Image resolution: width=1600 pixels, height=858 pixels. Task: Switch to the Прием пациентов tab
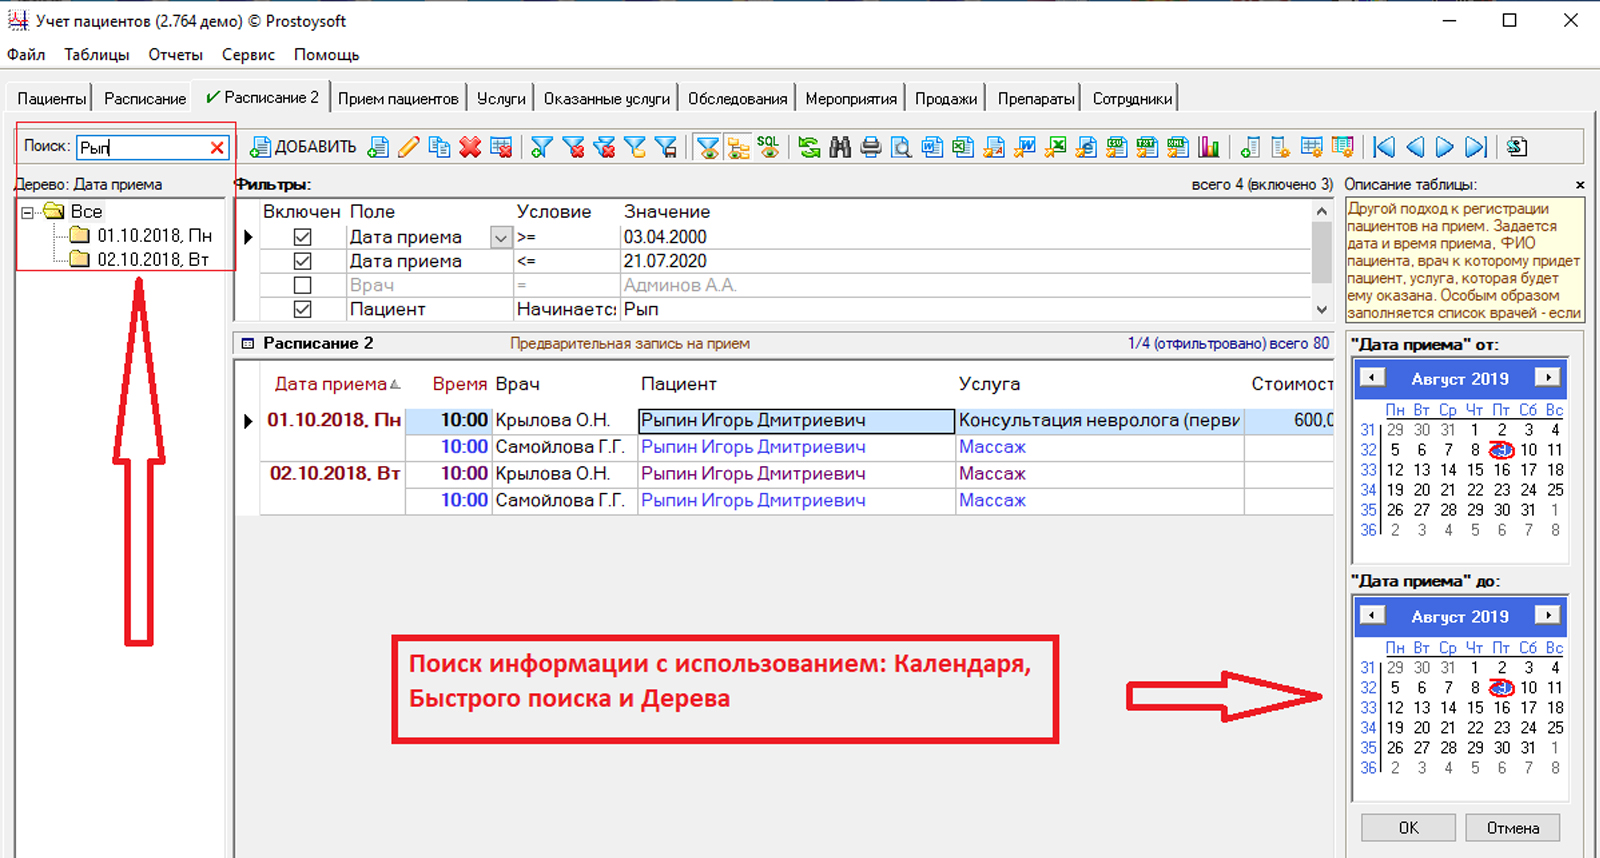(x=398, y=98)
